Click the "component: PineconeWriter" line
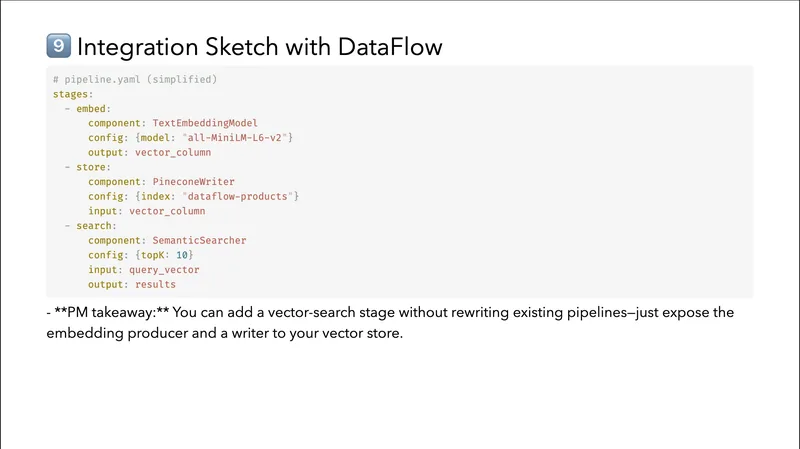Screen dimensions: 800x449 161,182
